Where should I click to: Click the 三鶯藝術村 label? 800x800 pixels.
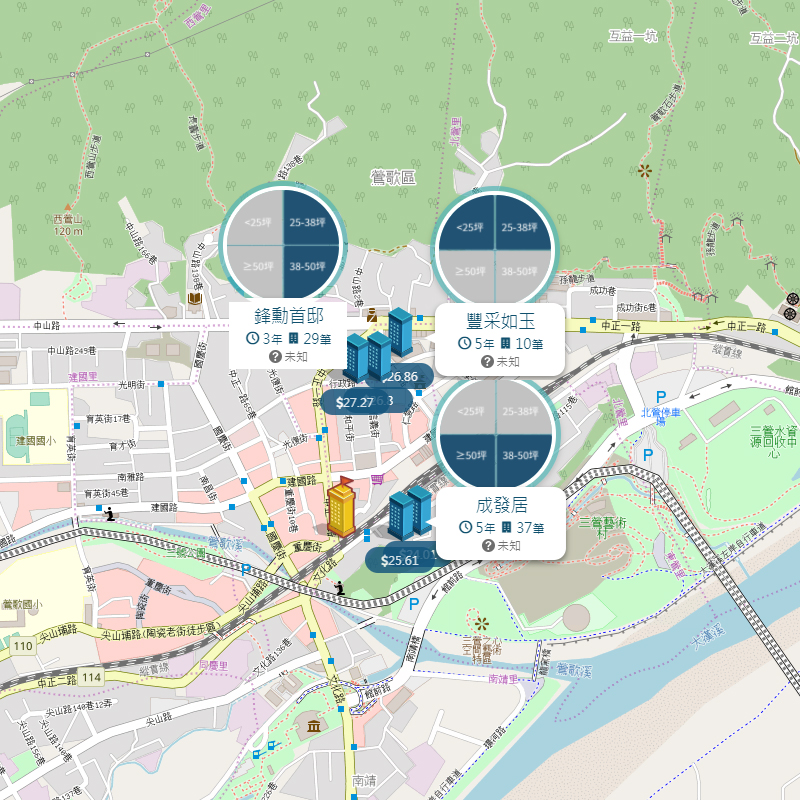click(603, 528)
